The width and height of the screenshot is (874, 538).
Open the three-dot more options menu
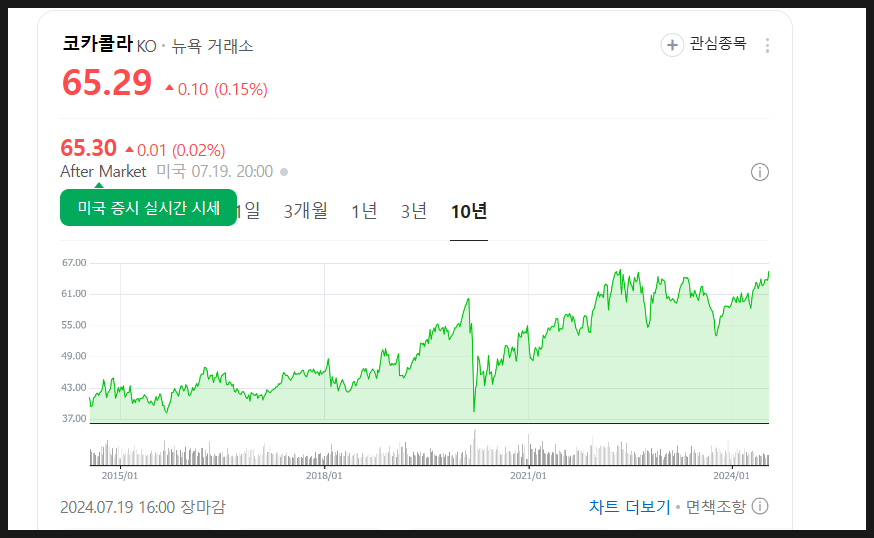click(767, 45)
